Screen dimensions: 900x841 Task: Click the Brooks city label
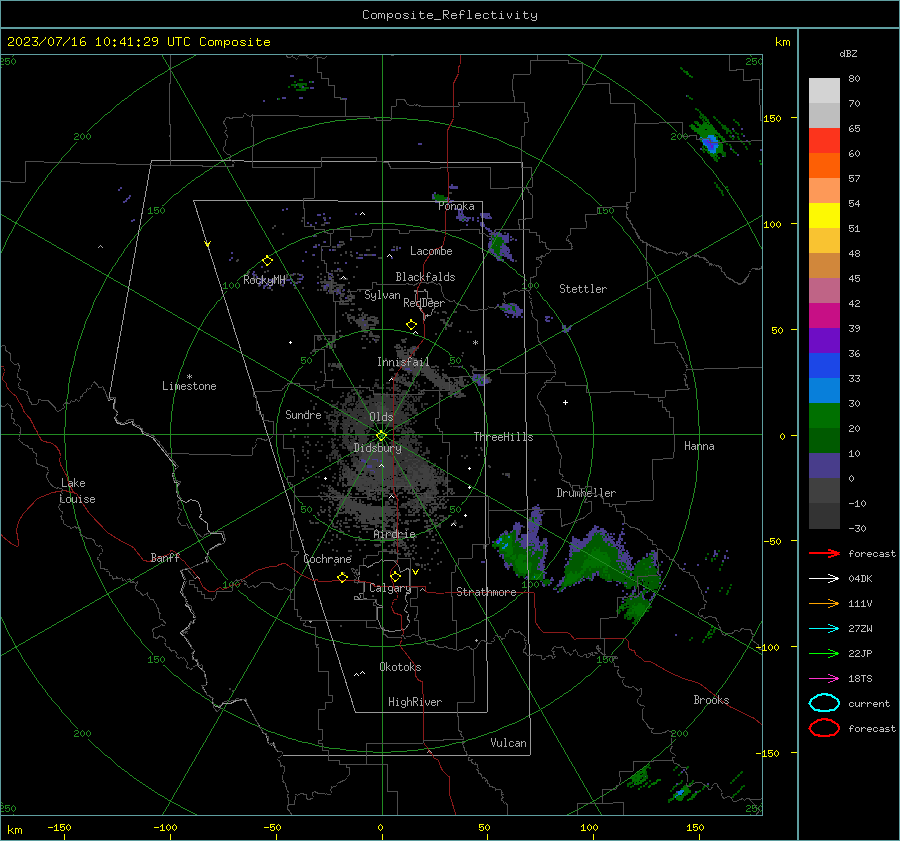[711, 700]
